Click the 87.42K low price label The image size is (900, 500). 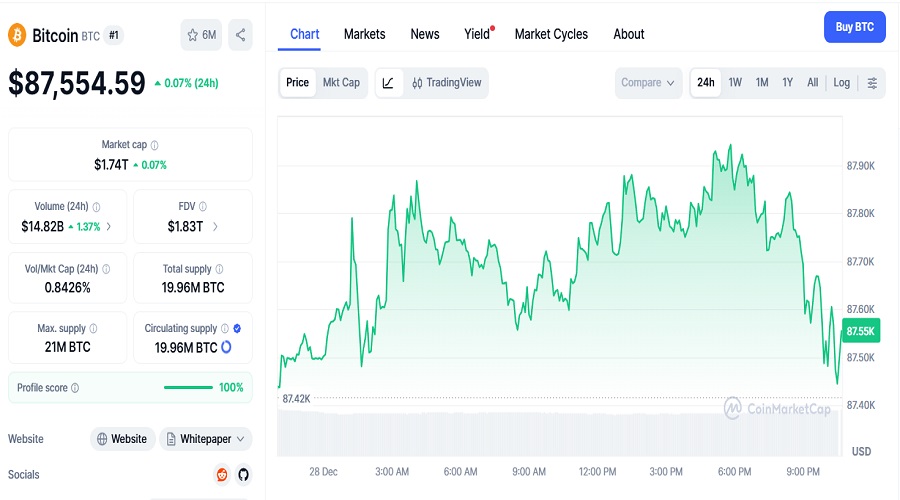click(x=296, y=398)
